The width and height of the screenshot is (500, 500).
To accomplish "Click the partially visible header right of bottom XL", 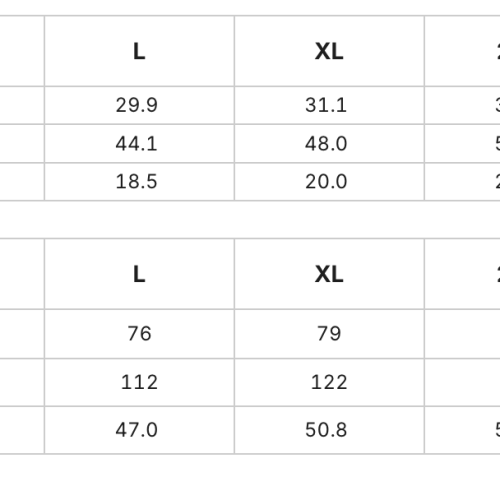I will 462,274.
